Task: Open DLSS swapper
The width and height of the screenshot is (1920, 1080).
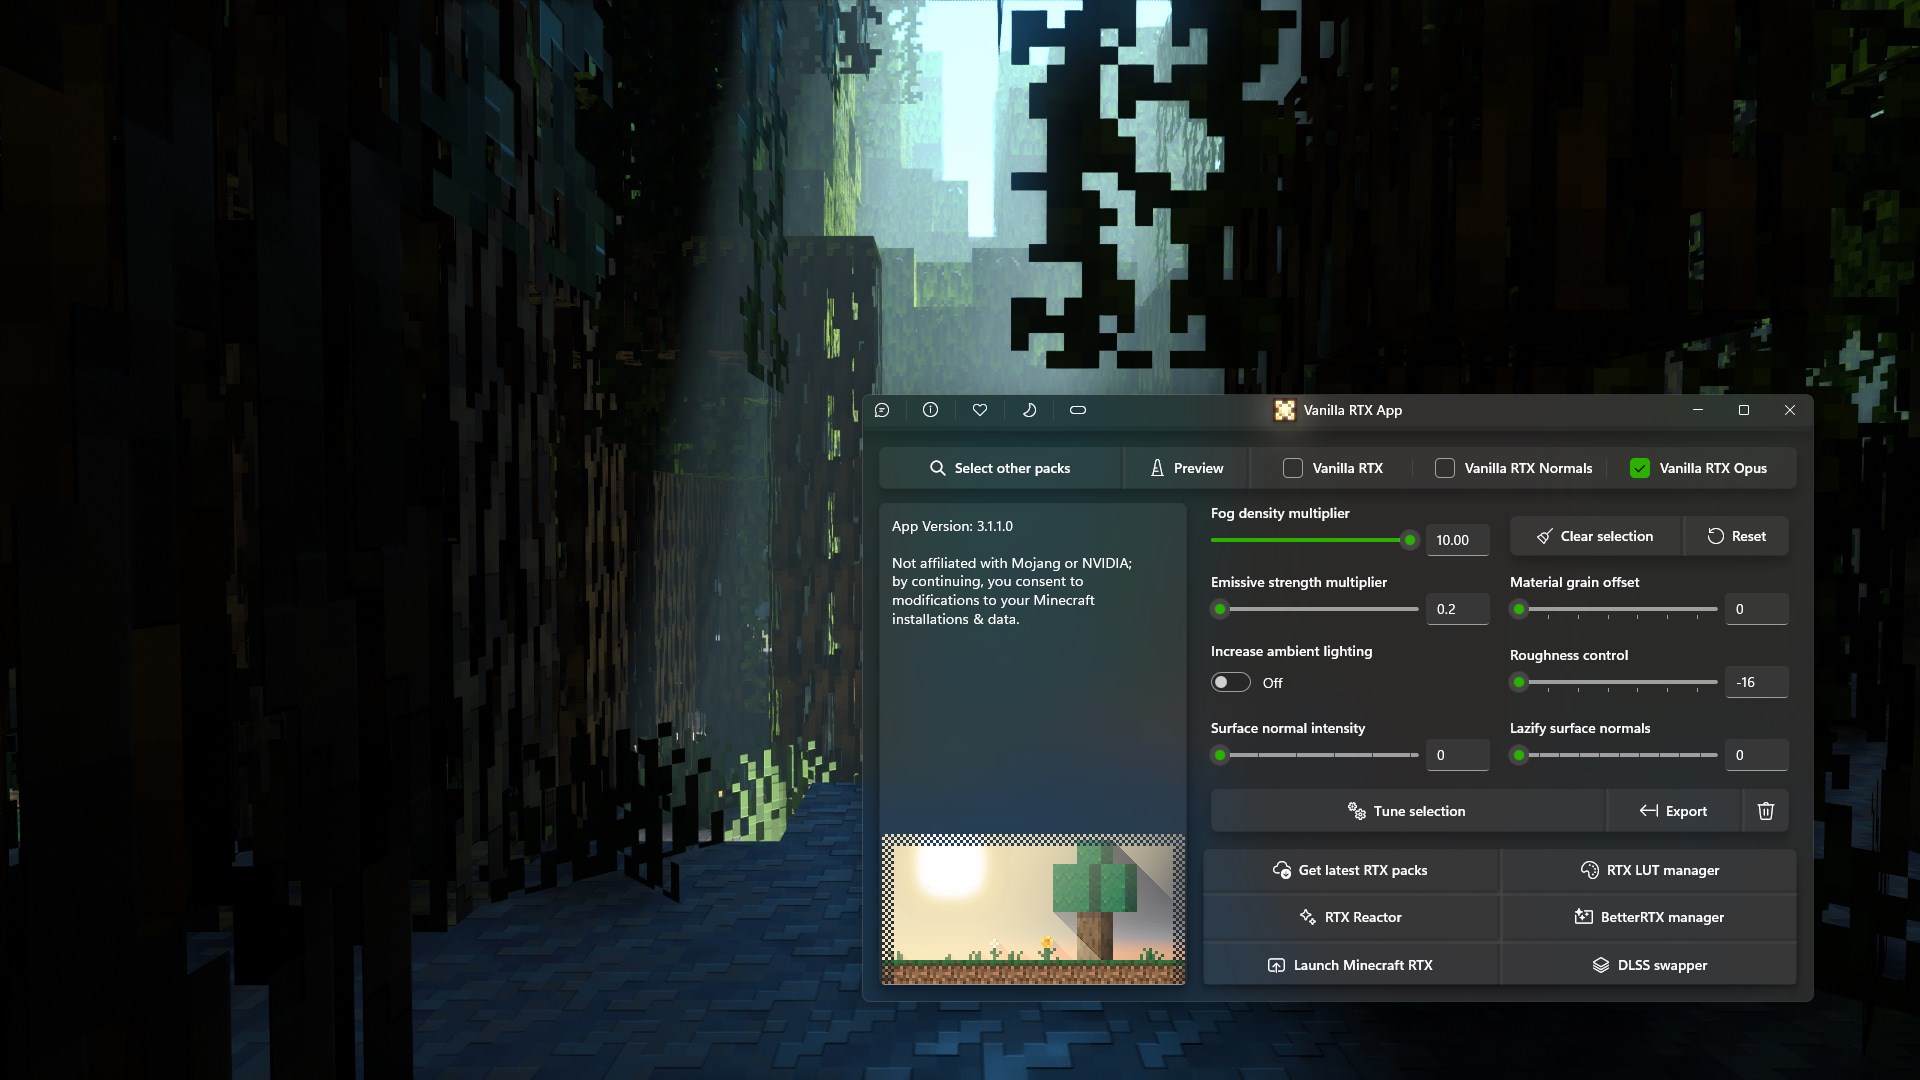Action: point(1649,965)
